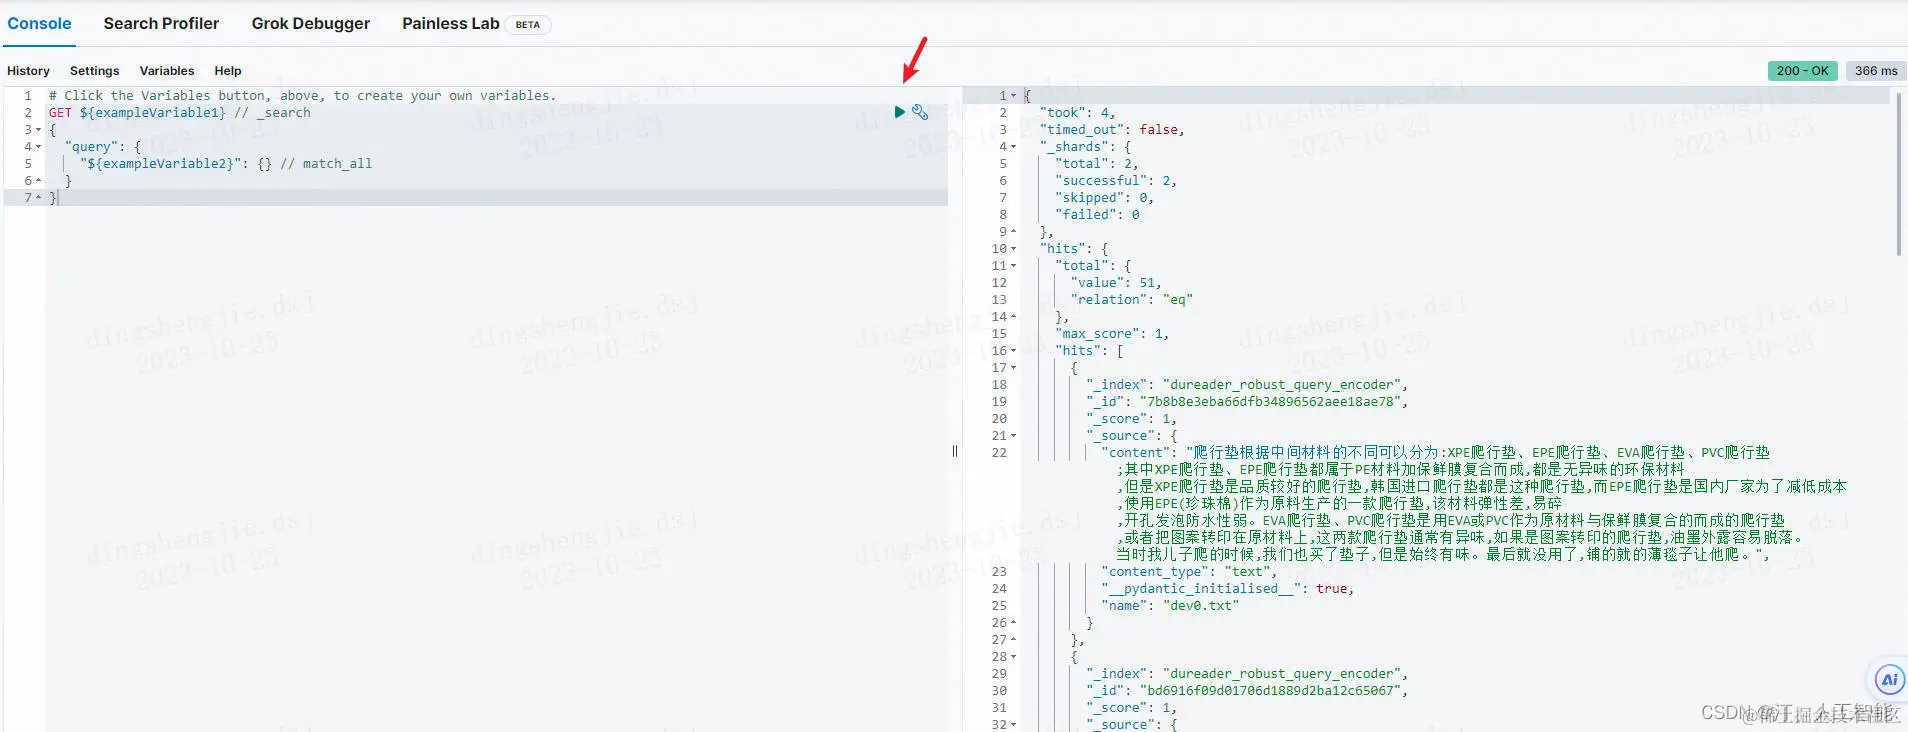This screenshot has height=732, width=1908.
Task: Open the Help menu
Action: point(228,71)
